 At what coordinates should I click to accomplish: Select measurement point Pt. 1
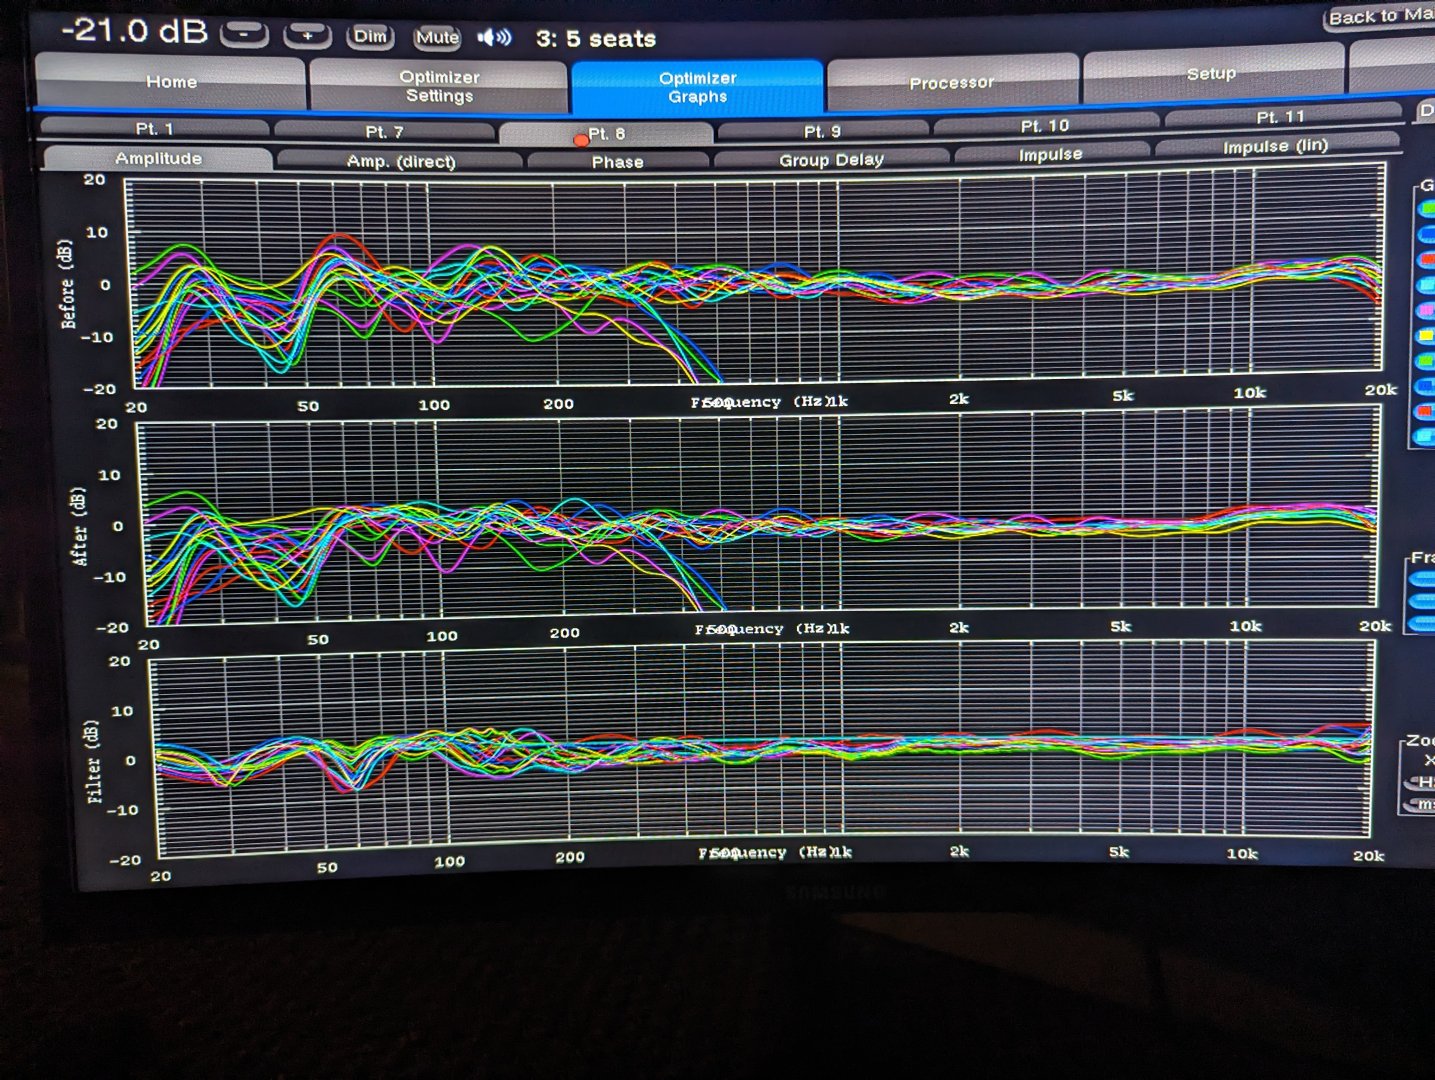[154, 129]
